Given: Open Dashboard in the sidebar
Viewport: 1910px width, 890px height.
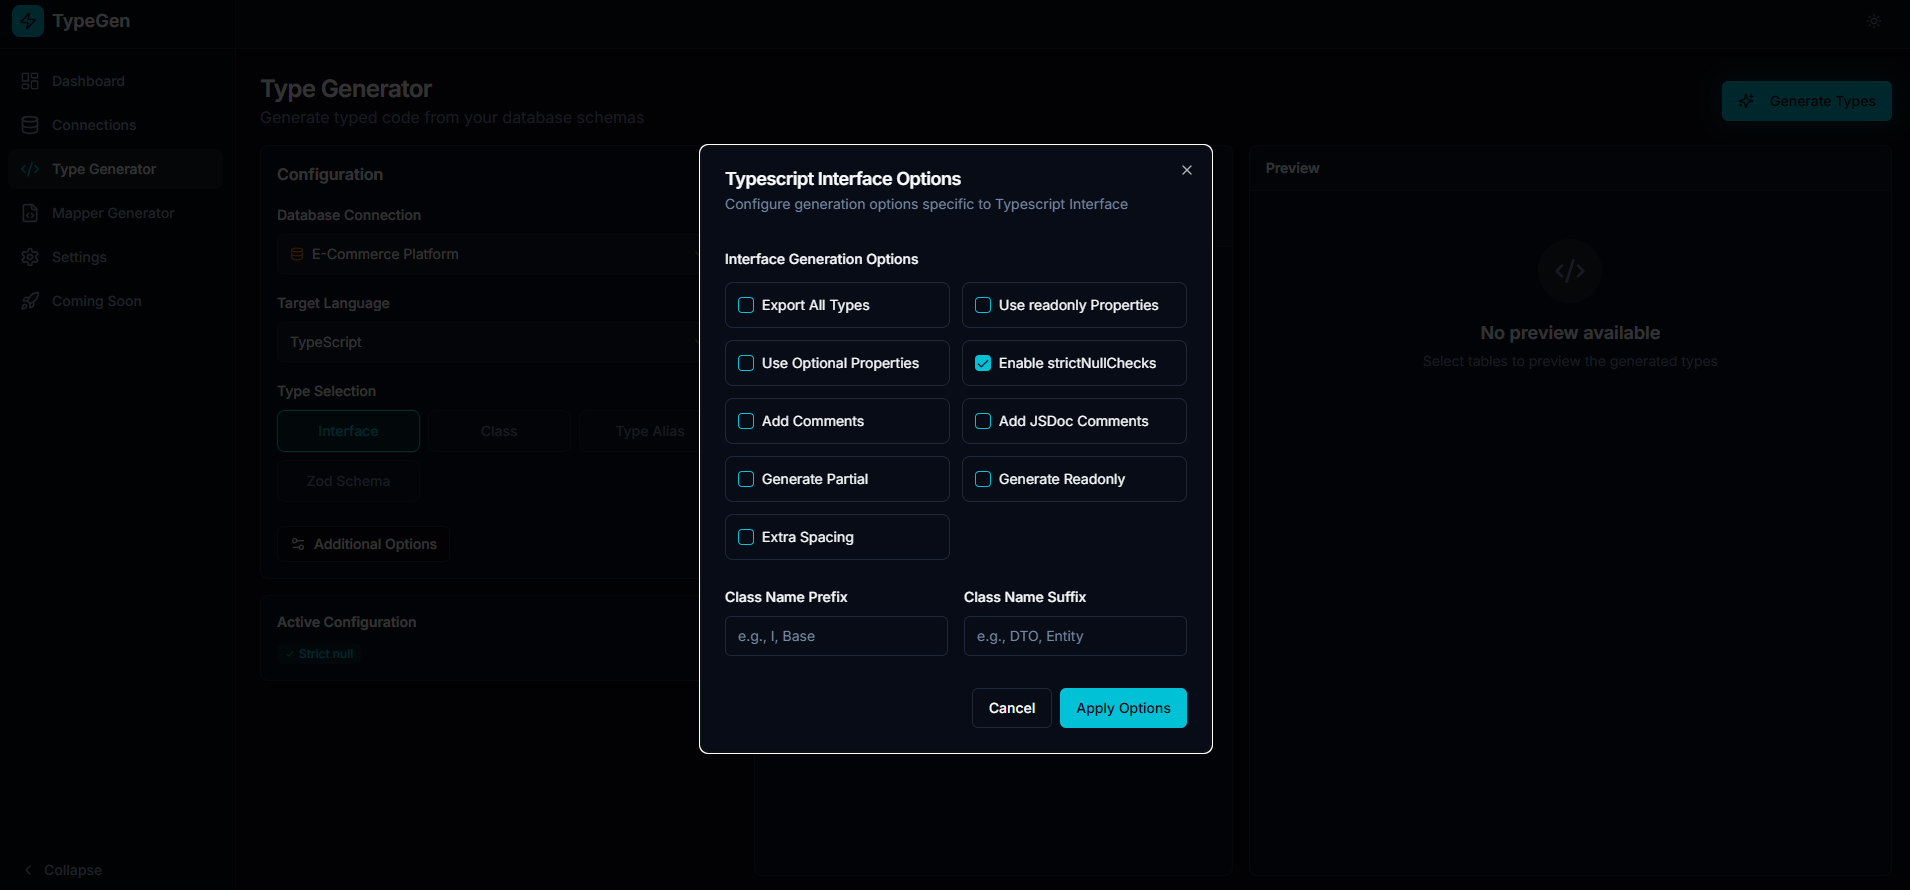Looking at the screenshot, I should click(x=115, y=81).
